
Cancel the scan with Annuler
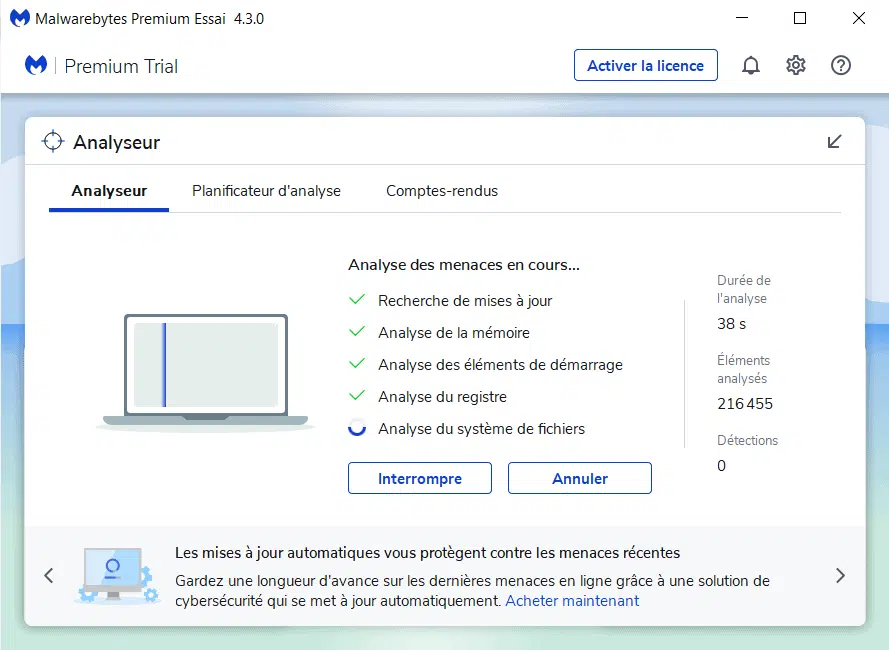pyautogui.click(x=579, y=478)
